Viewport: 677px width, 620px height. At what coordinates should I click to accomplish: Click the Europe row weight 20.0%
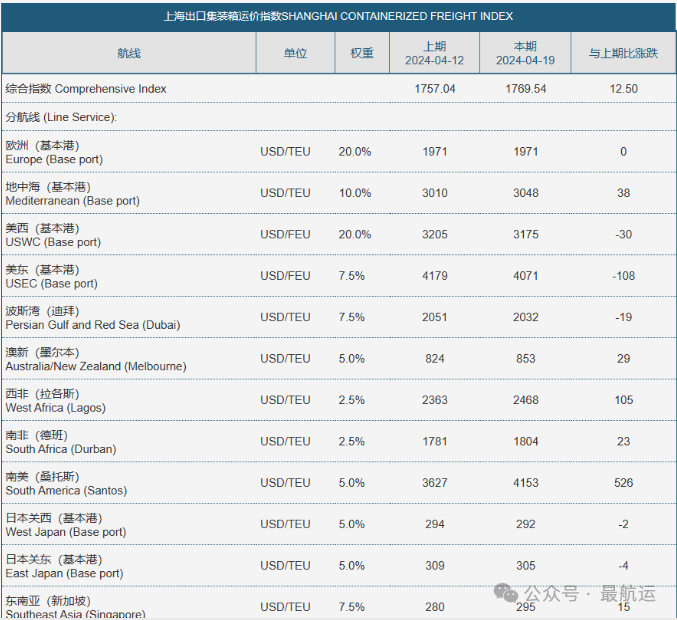tap(354, 152)
